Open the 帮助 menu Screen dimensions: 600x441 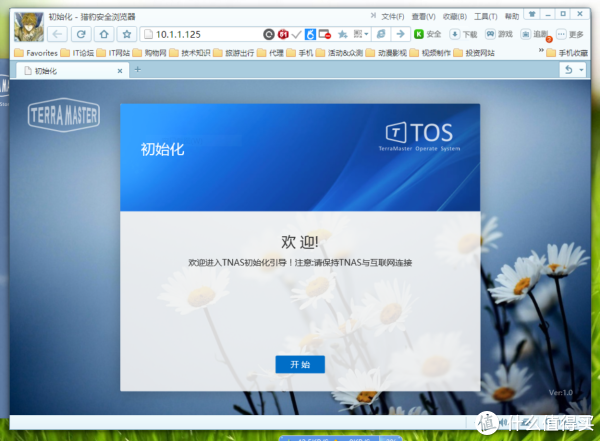[x=512, y=16]
